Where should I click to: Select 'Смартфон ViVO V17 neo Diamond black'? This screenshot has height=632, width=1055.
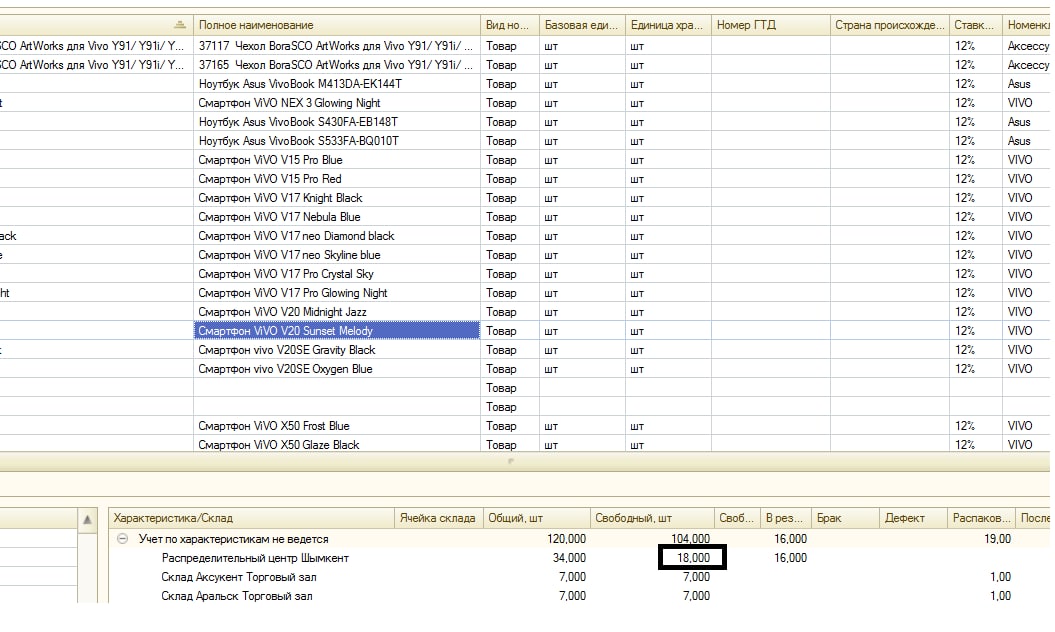[x=297, y=236]
